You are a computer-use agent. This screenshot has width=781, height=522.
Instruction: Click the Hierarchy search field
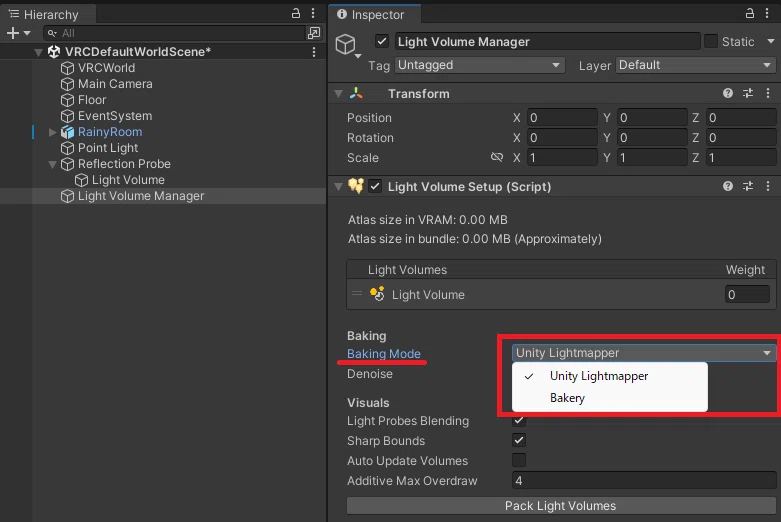tap(173, 33)
